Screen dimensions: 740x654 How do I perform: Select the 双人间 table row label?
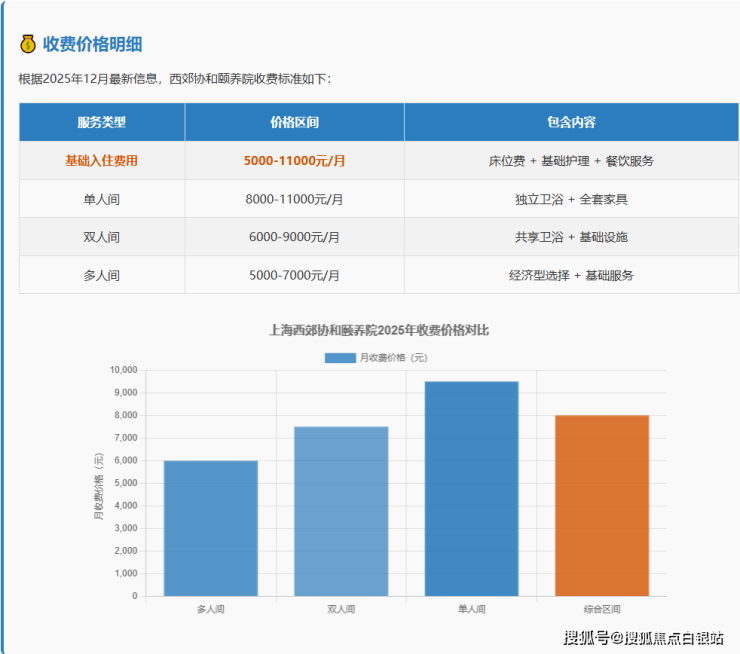pyautogui.click(x=102, y=237)
